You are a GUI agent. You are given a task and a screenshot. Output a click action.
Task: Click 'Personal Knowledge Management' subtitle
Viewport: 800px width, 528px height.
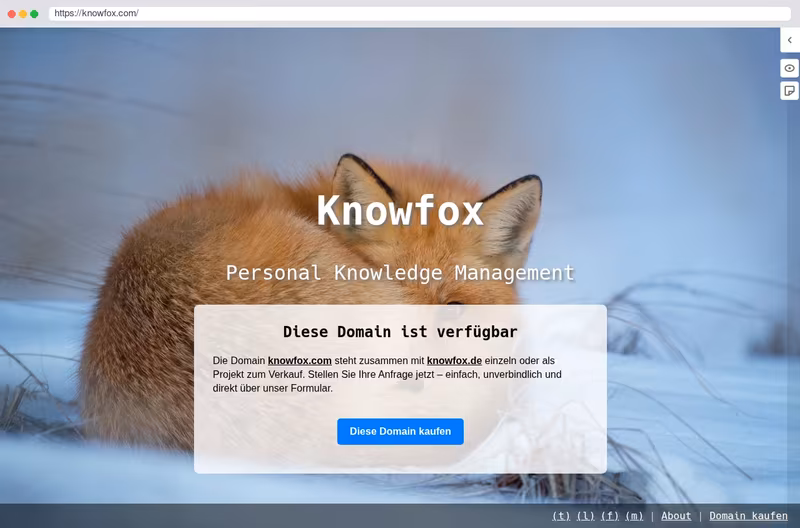point(400,272)
